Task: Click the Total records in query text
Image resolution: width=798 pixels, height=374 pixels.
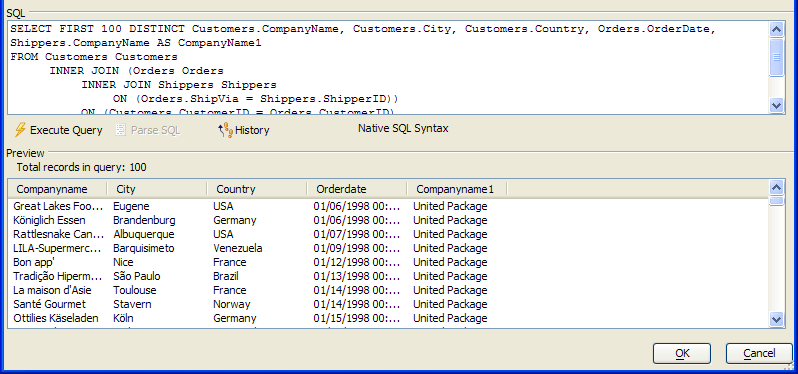Action: (x=81, y=167)
